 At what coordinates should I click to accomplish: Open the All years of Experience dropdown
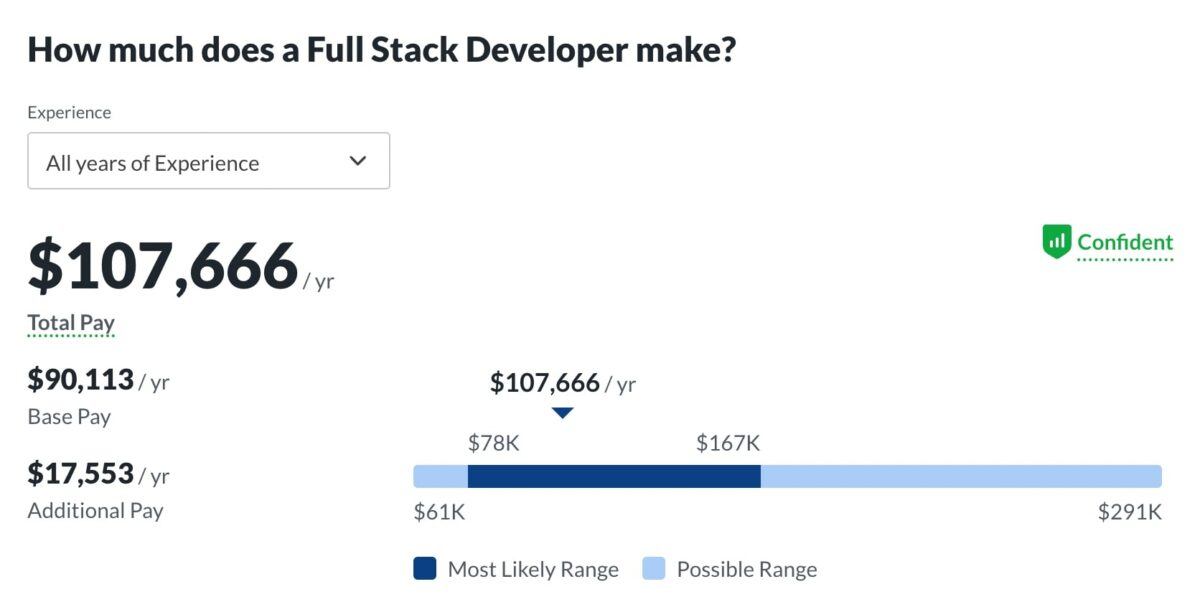208,161
